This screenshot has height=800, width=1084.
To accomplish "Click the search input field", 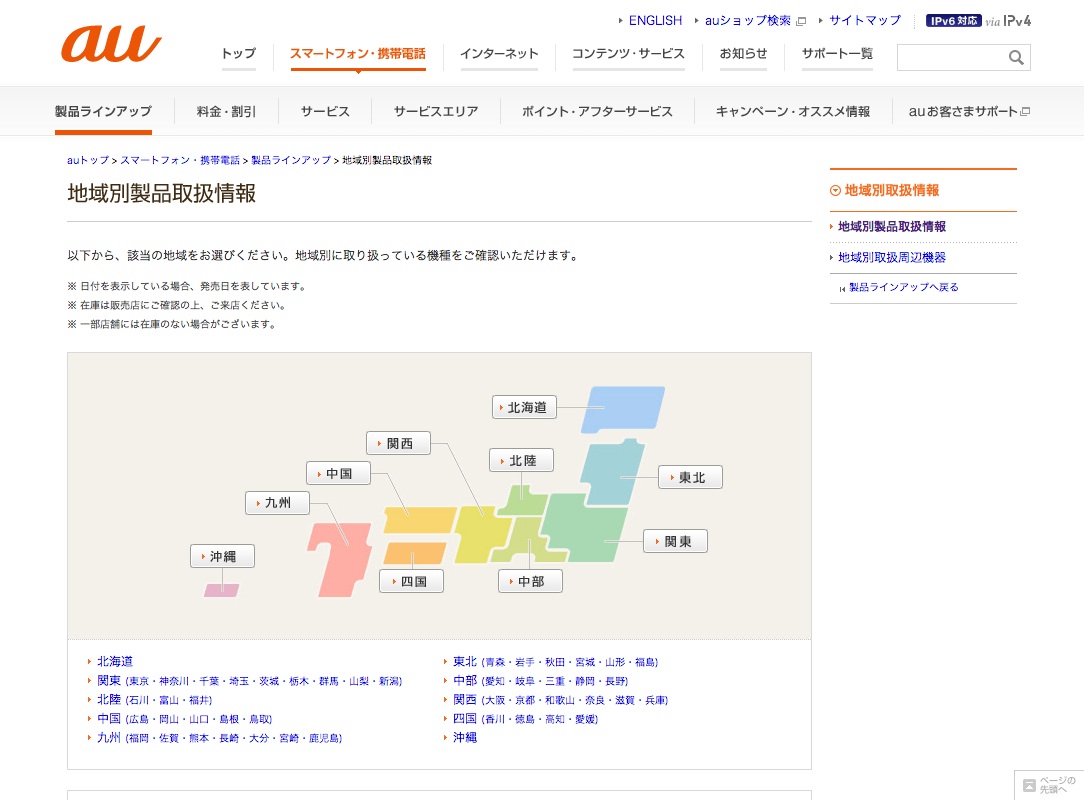I will click(950, 58).
